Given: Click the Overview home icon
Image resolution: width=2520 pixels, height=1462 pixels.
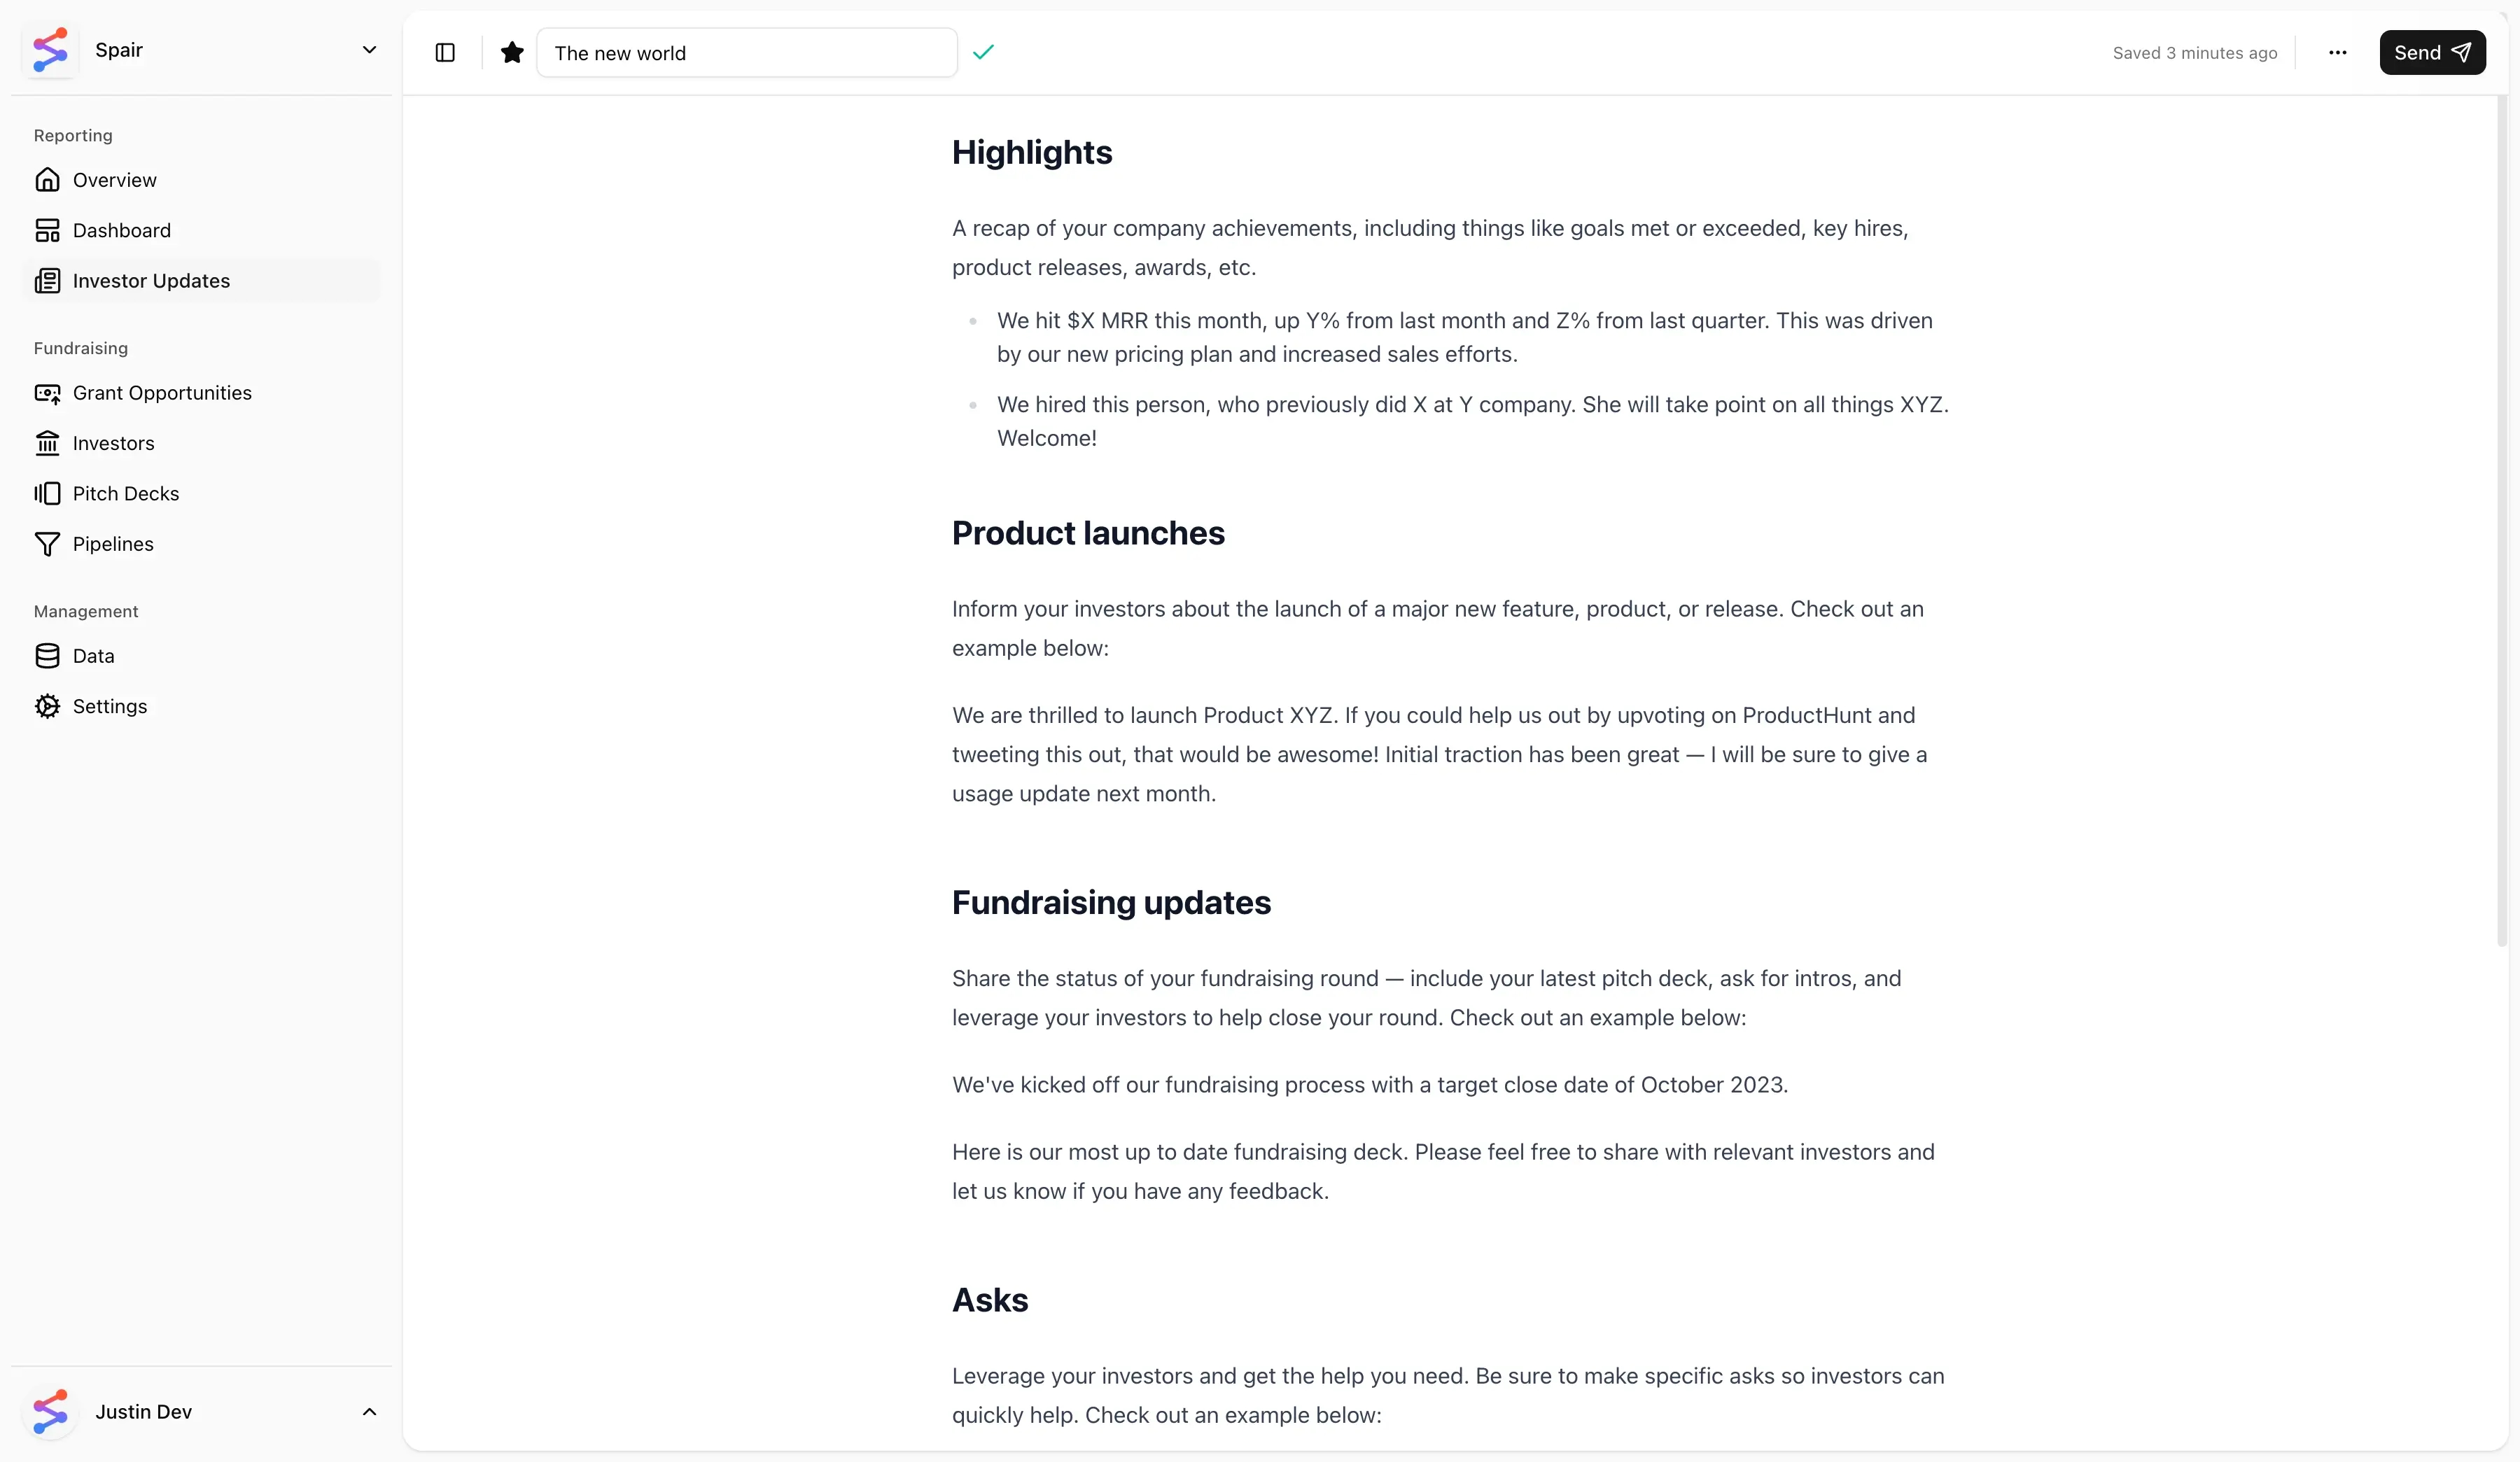Looking at the screenshot, I should [x=48, y=180].
